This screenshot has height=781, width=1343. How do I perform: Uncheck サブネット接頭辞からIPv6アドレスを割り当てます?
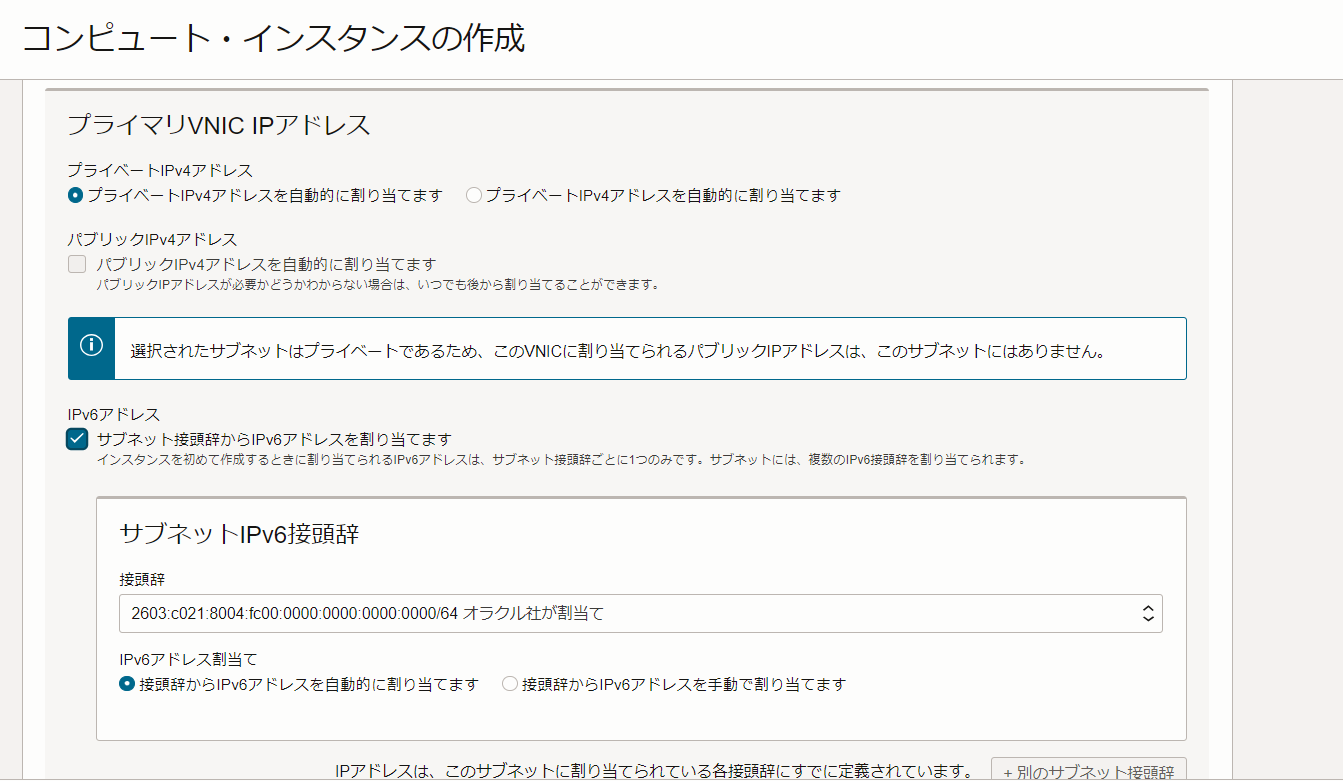point(77,438)
